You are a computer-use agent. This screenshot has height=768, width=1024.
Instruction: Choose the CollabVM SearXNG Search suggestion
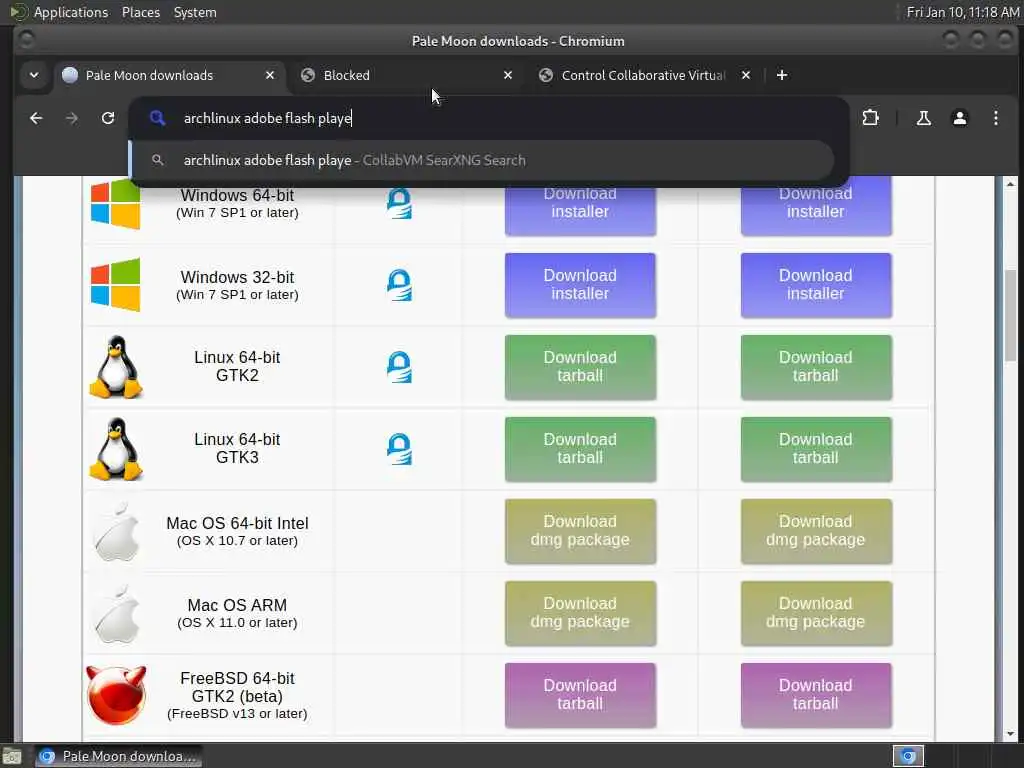click(x=483, y=160)
